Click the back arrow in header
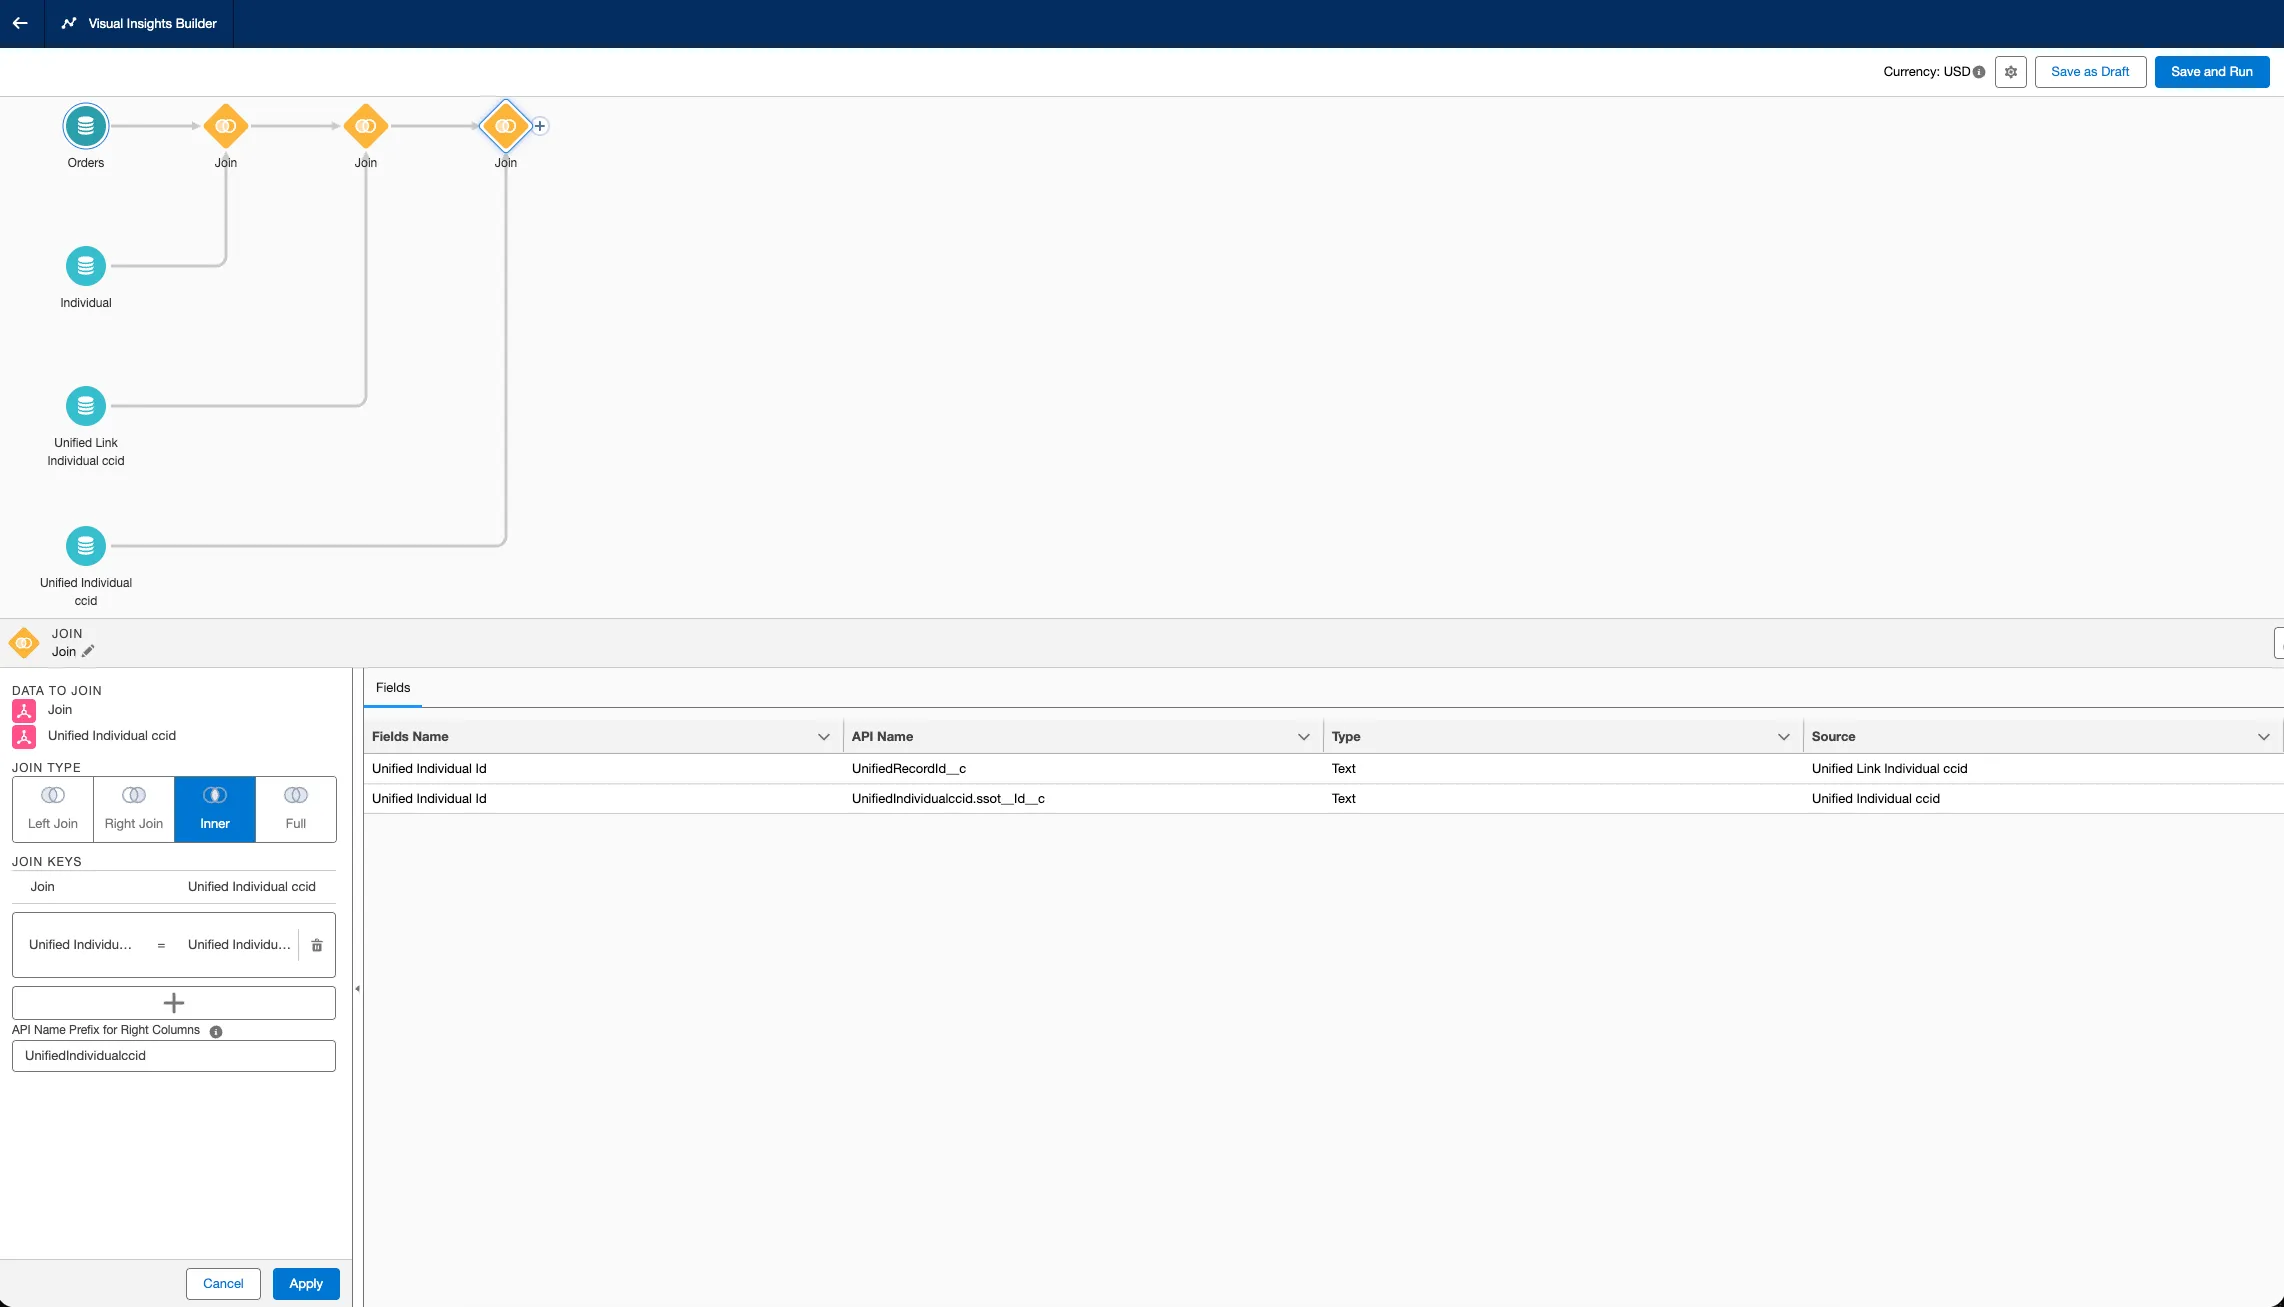The width and height of the screenshot is (2284, 1307). pyautogui.click(x=20, y=23)
